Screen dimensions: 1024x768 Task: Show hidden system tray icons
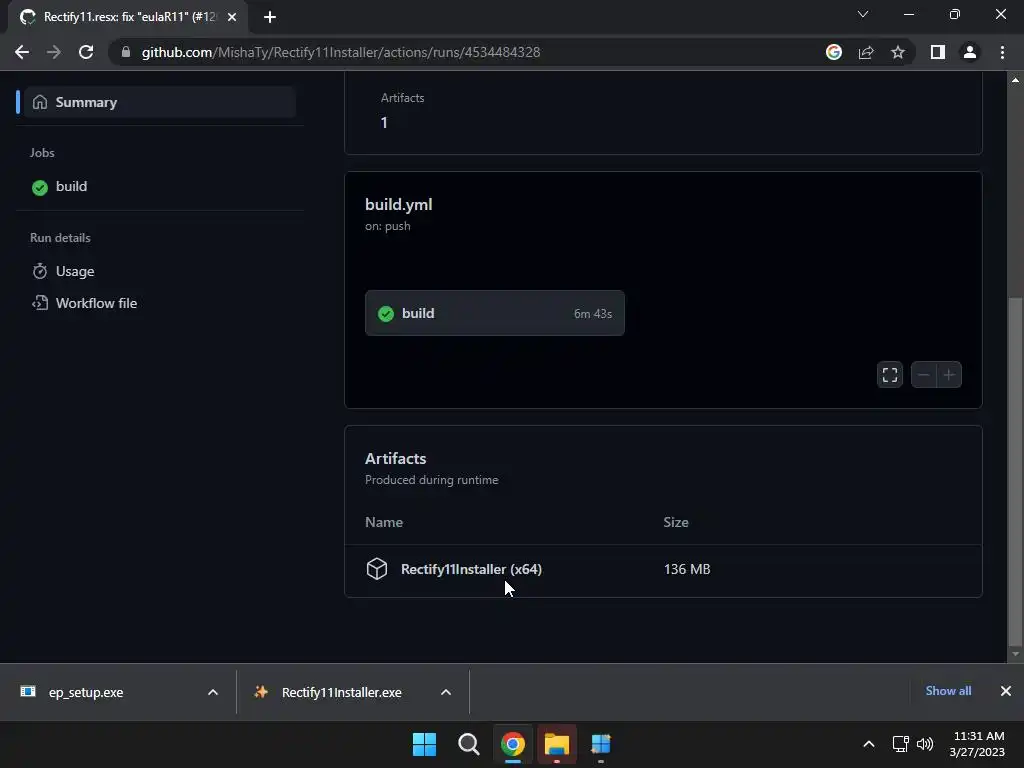coord(869,744)
